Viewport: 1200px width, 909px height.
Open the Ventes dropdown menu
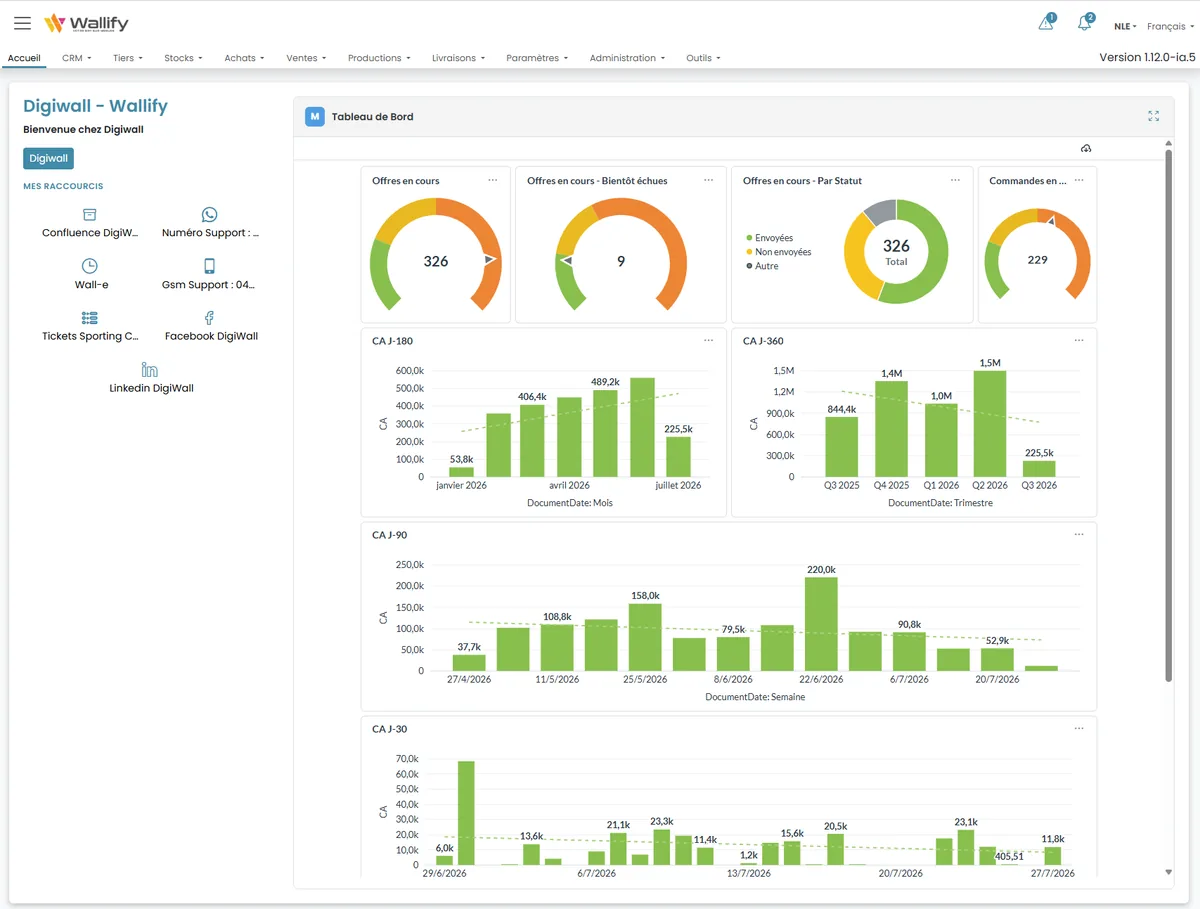(306, 58)
